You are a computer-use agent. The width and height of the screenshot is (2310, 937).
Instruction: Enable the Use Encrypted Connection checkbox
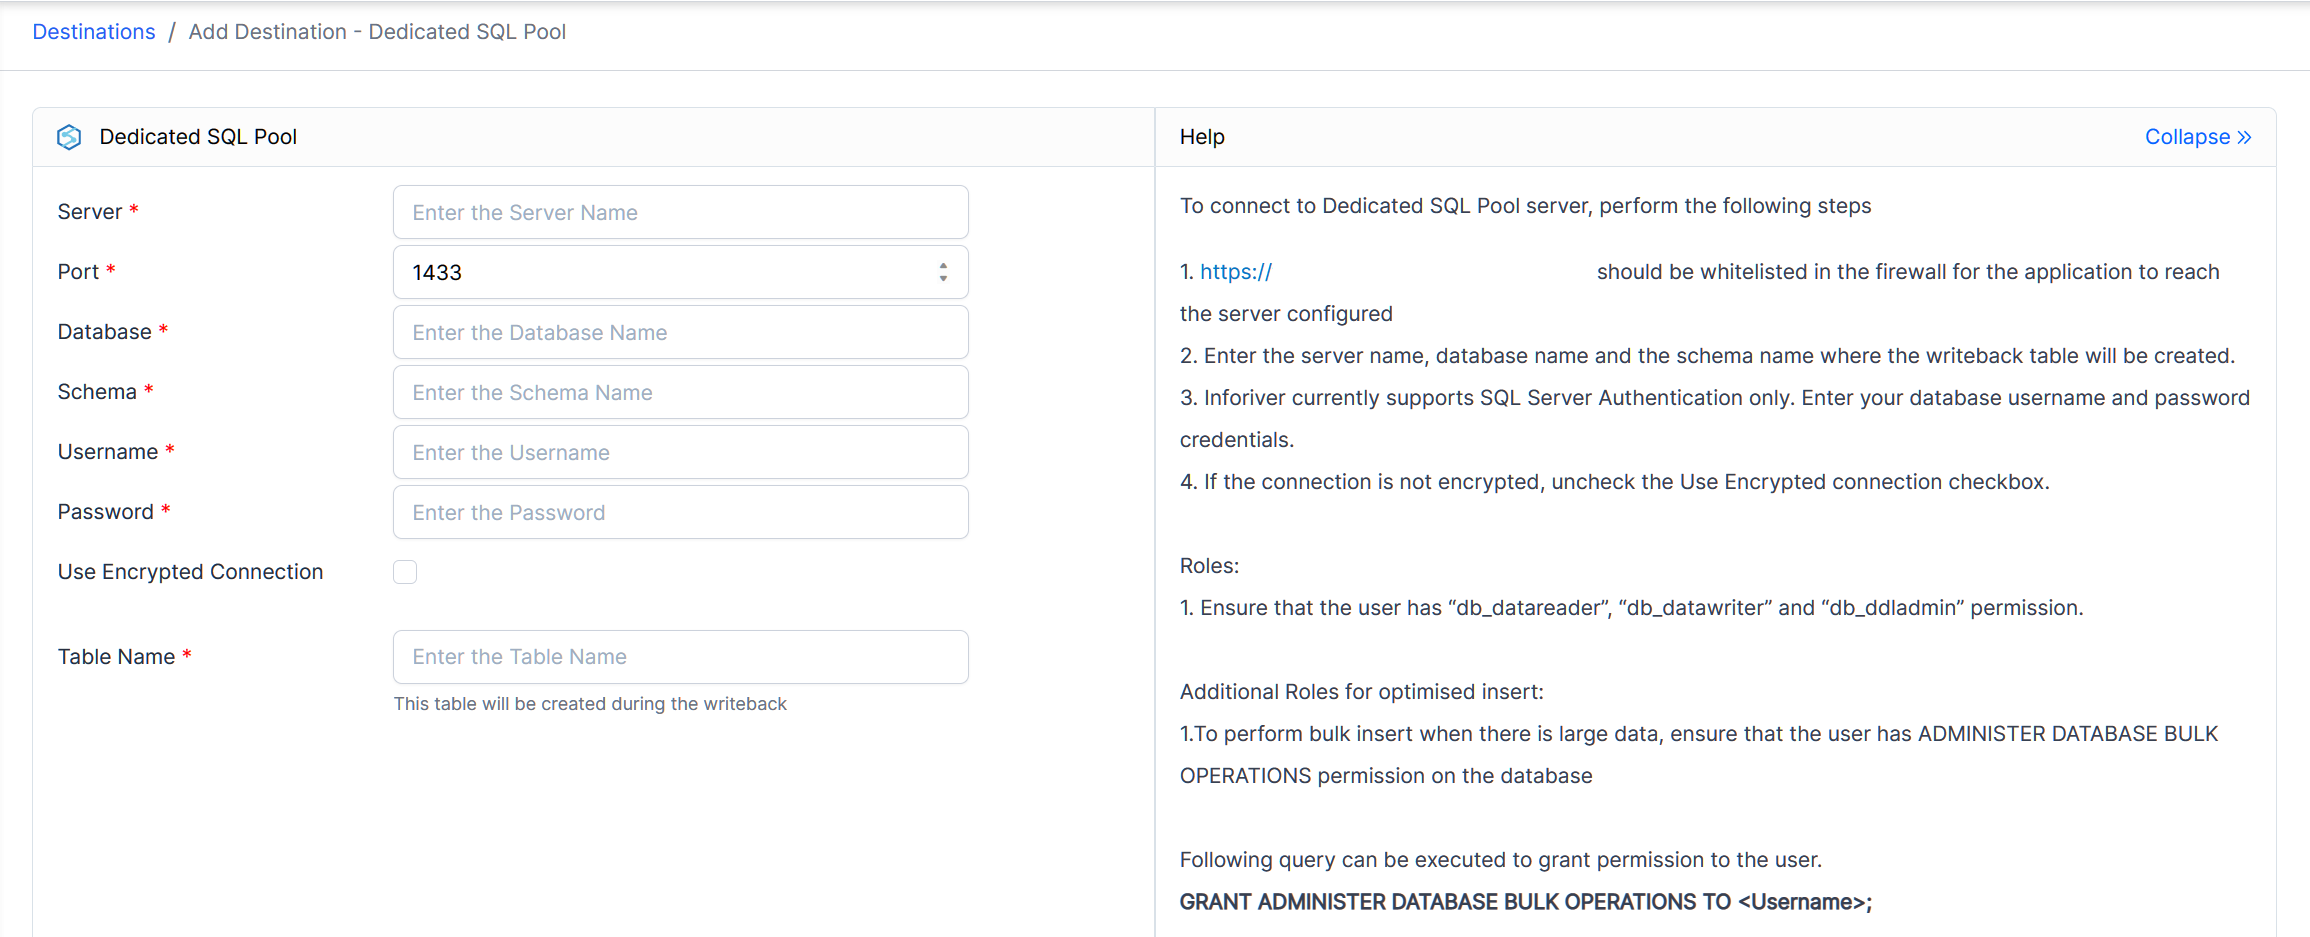coord(405,572)
